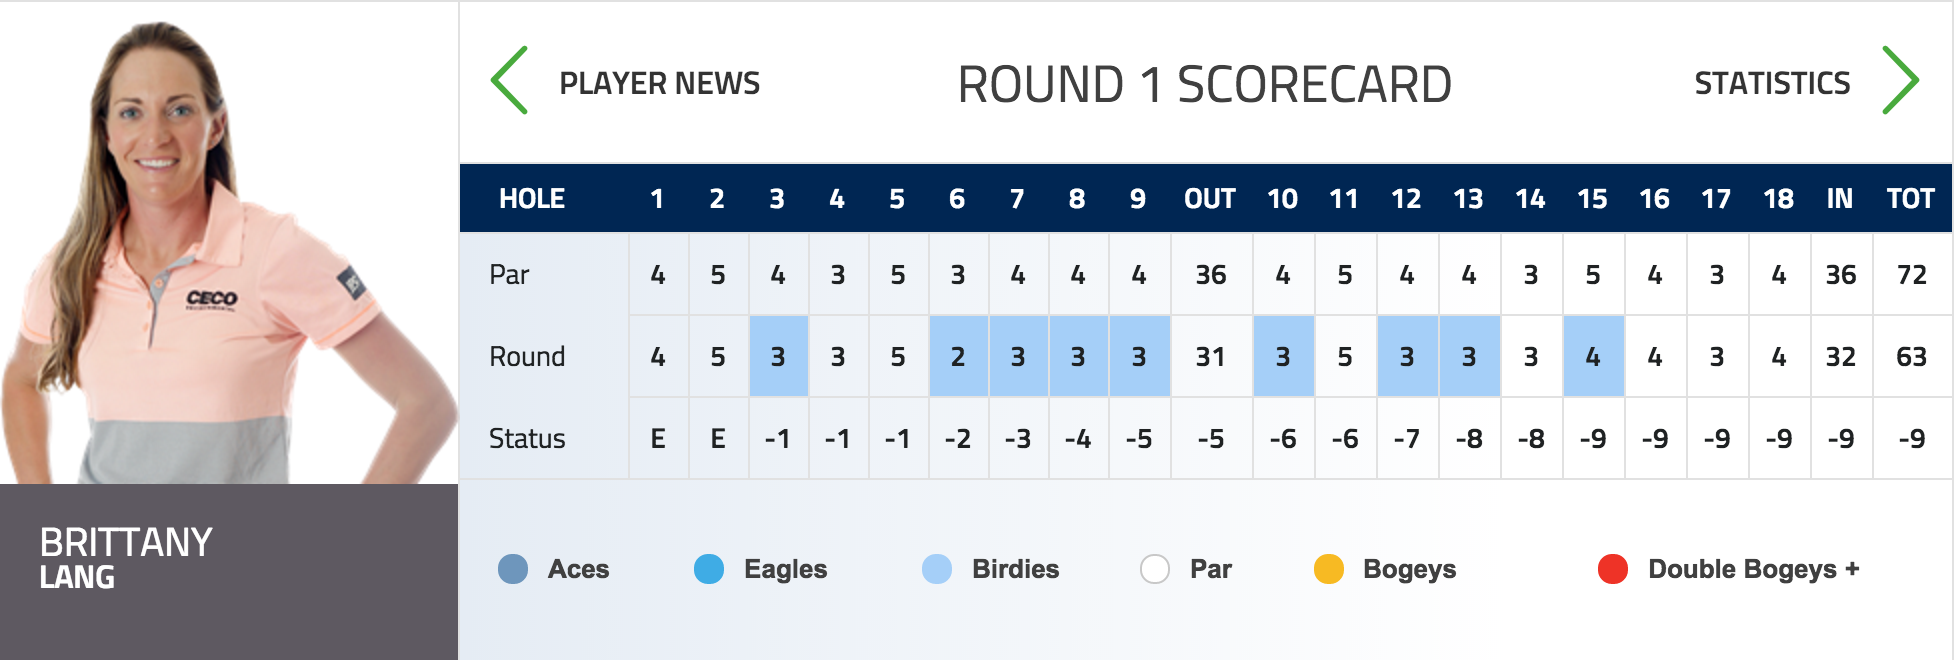Click the green right arrow chevron
1954x660 pixels.
(x=1900, y=80)
